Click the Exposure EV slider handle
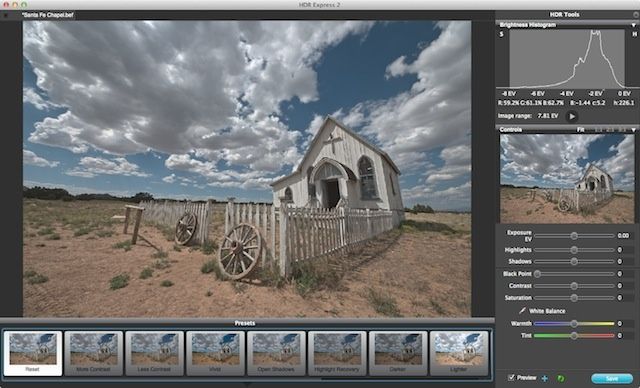 click(574, 236)
